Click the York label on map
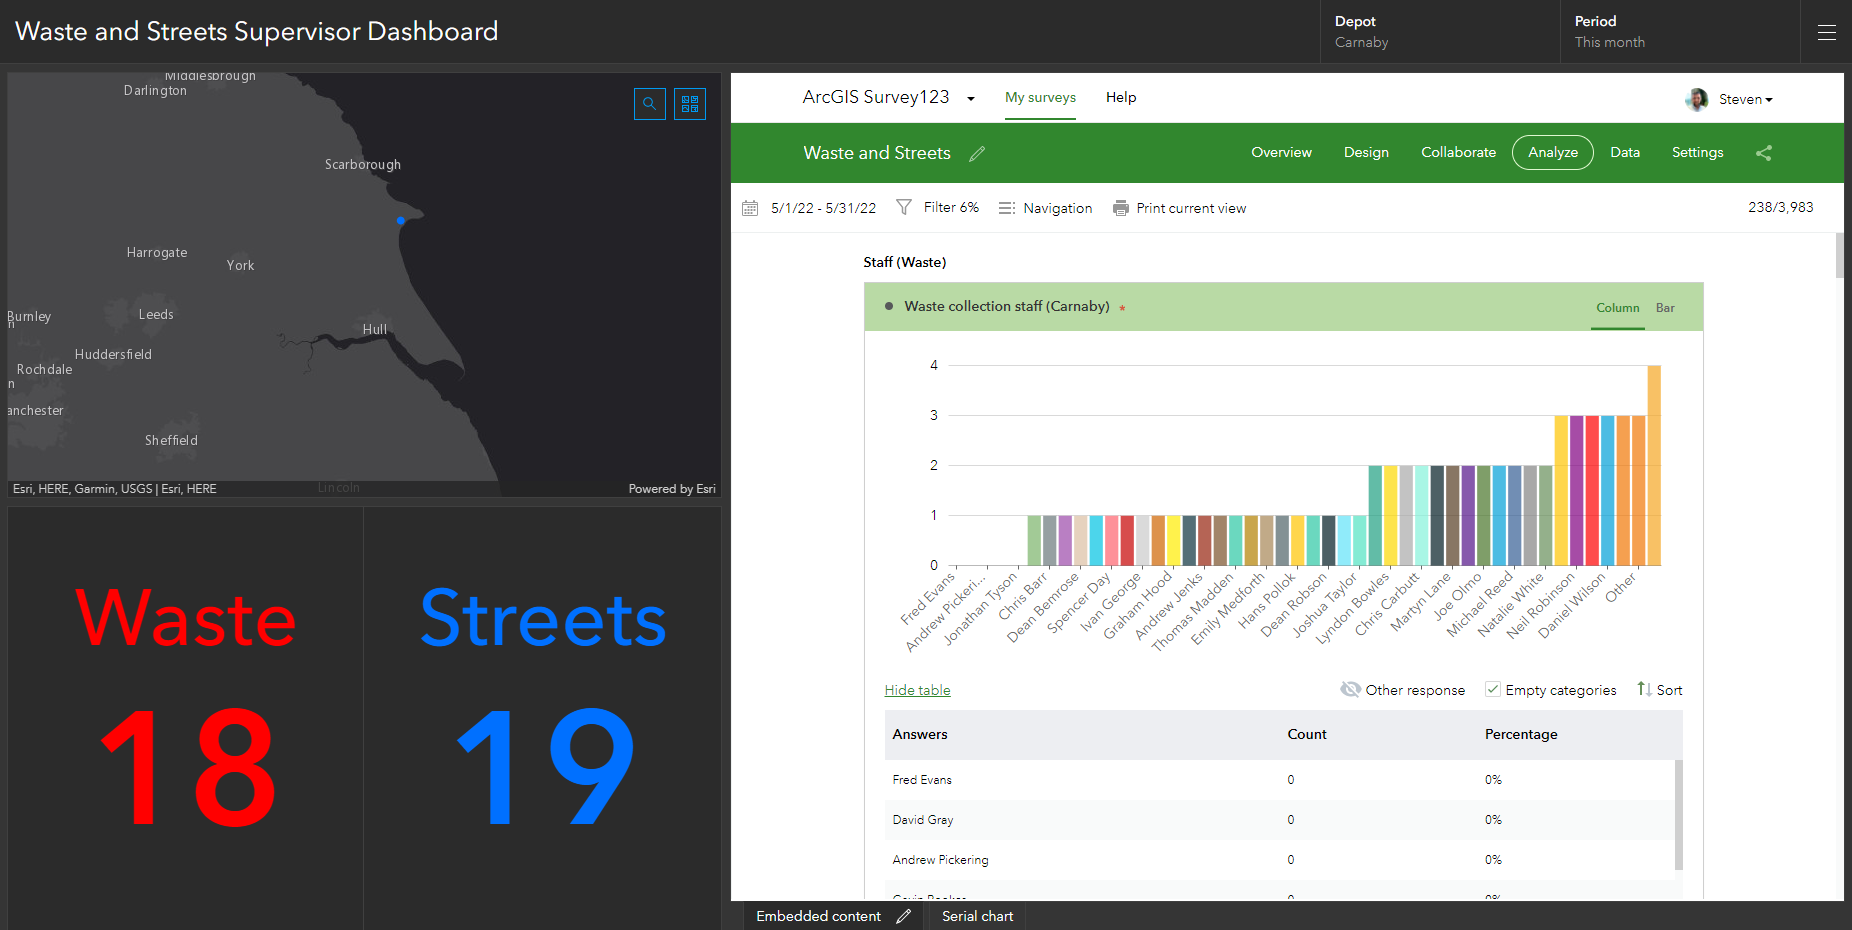Screen dimensions: 1852x930 (240, 266)
